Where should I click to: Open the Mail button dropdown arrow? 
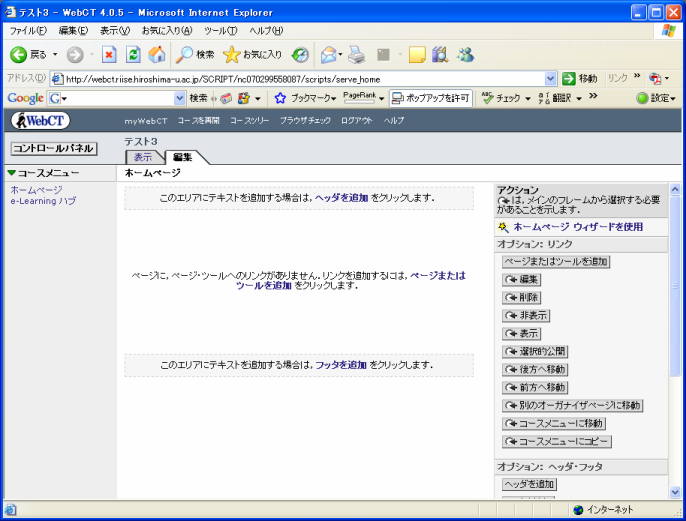[340, 55]
